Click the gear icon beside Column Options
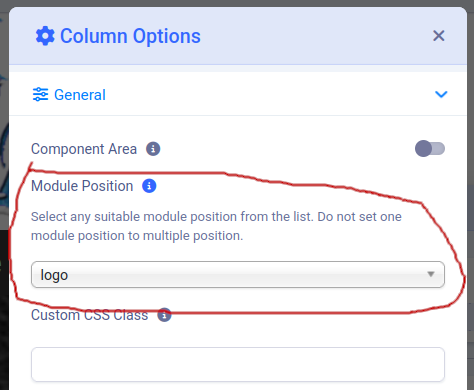The image size is (474, 390). coord(45,36)
